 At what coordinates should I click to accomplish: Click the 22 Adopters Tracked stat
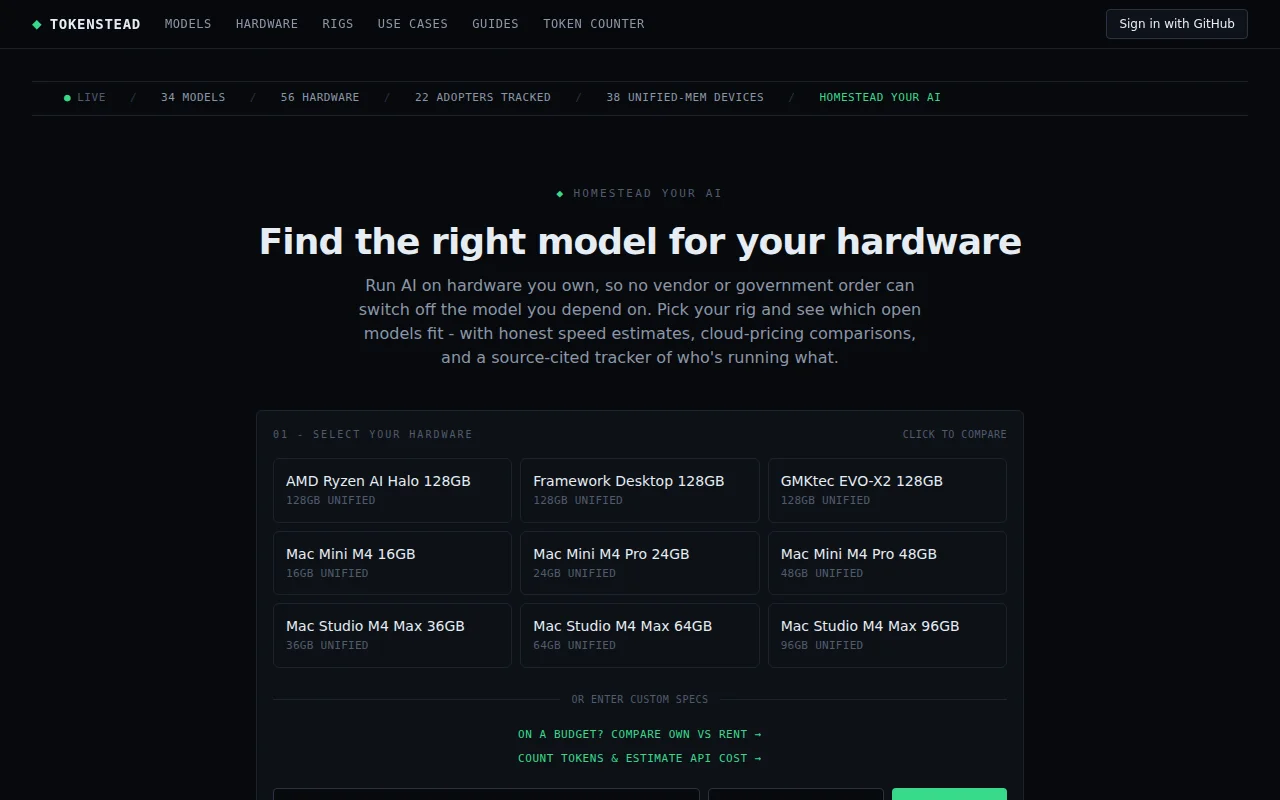coord(483,98)
